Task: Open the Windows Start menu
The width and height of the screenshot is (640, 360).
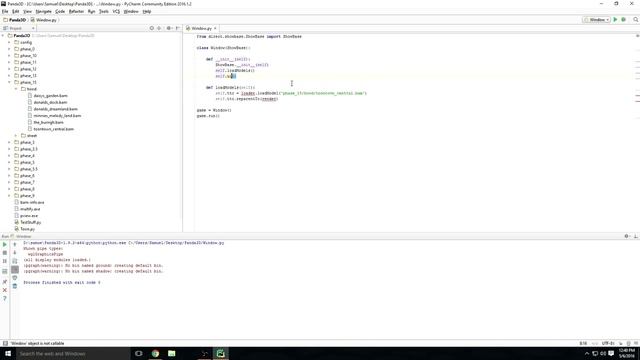Action: (x=8, y=353)
